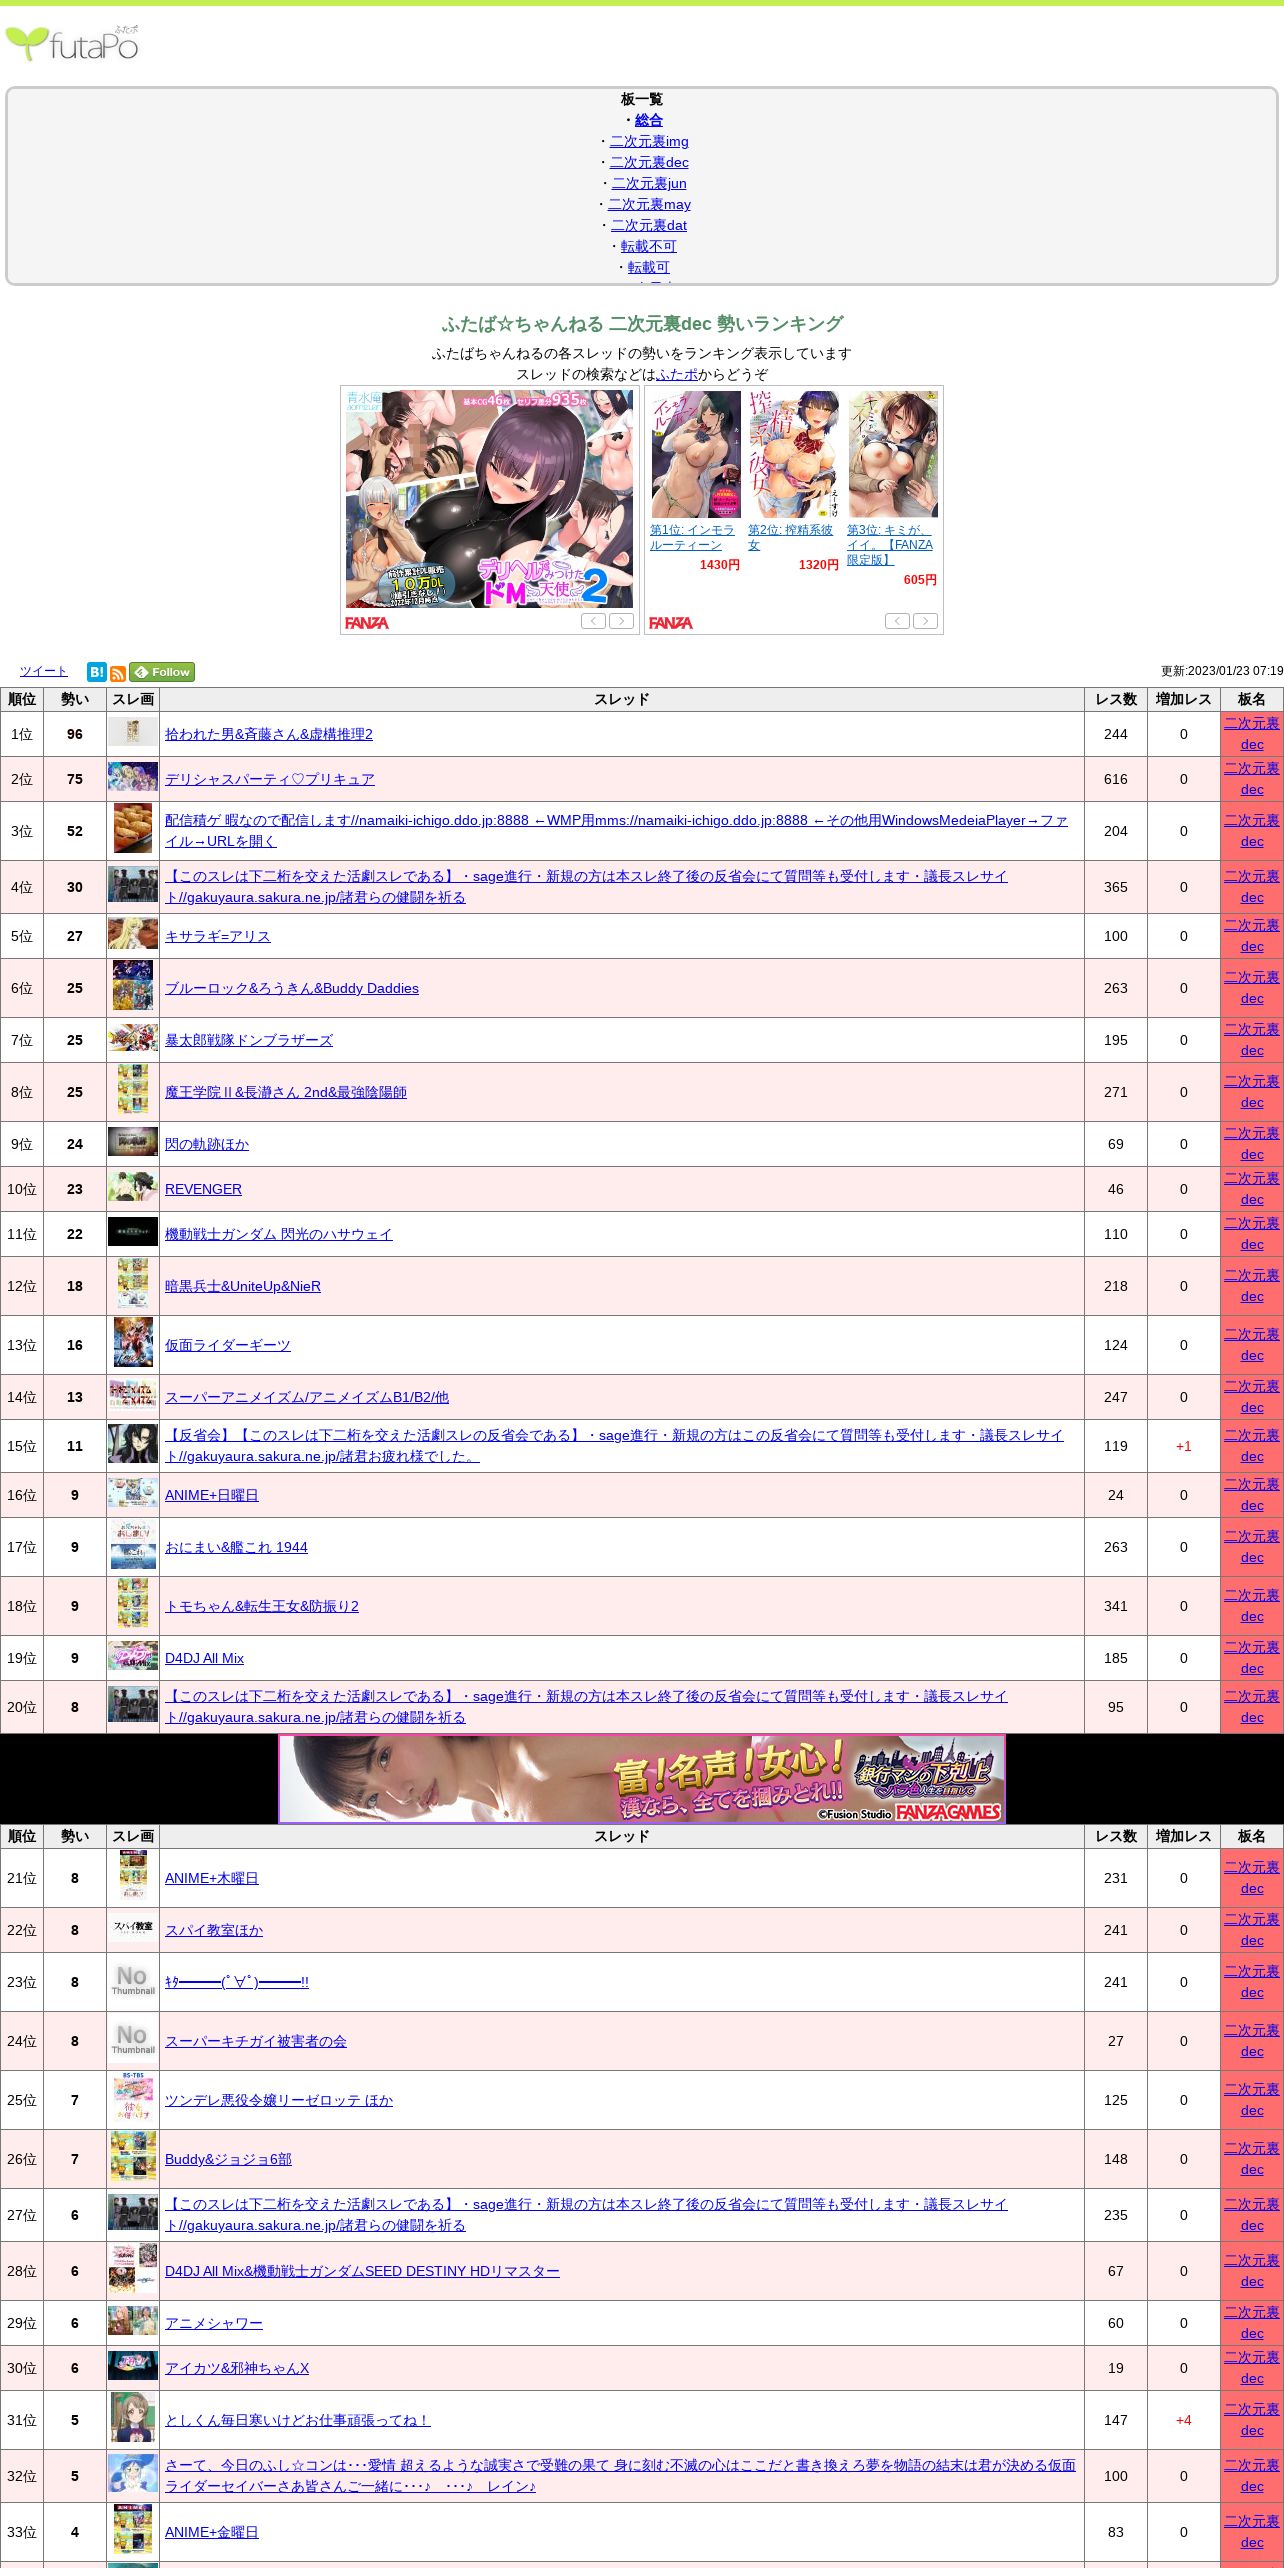
Task: Go to next slide in left ad panel
Action: click(622, 621)
